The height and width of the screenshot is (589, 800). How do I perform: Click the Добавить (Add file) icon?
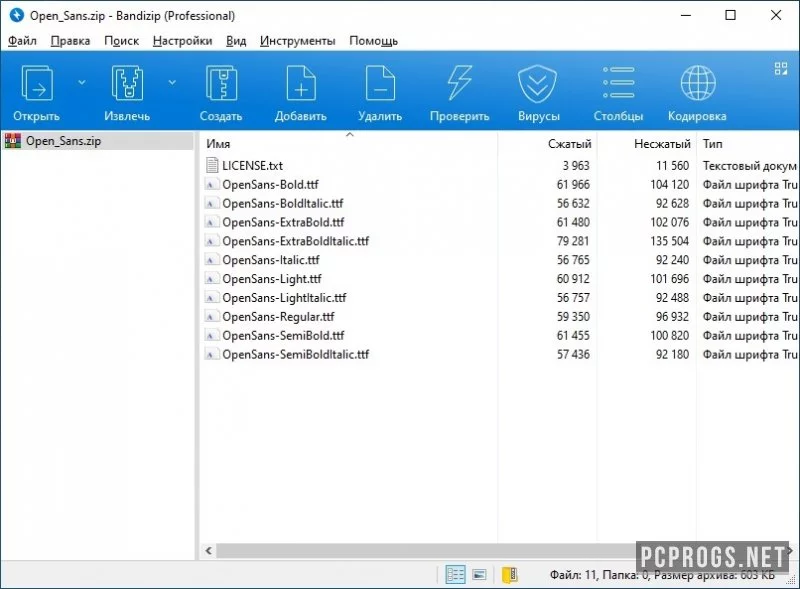301,83
